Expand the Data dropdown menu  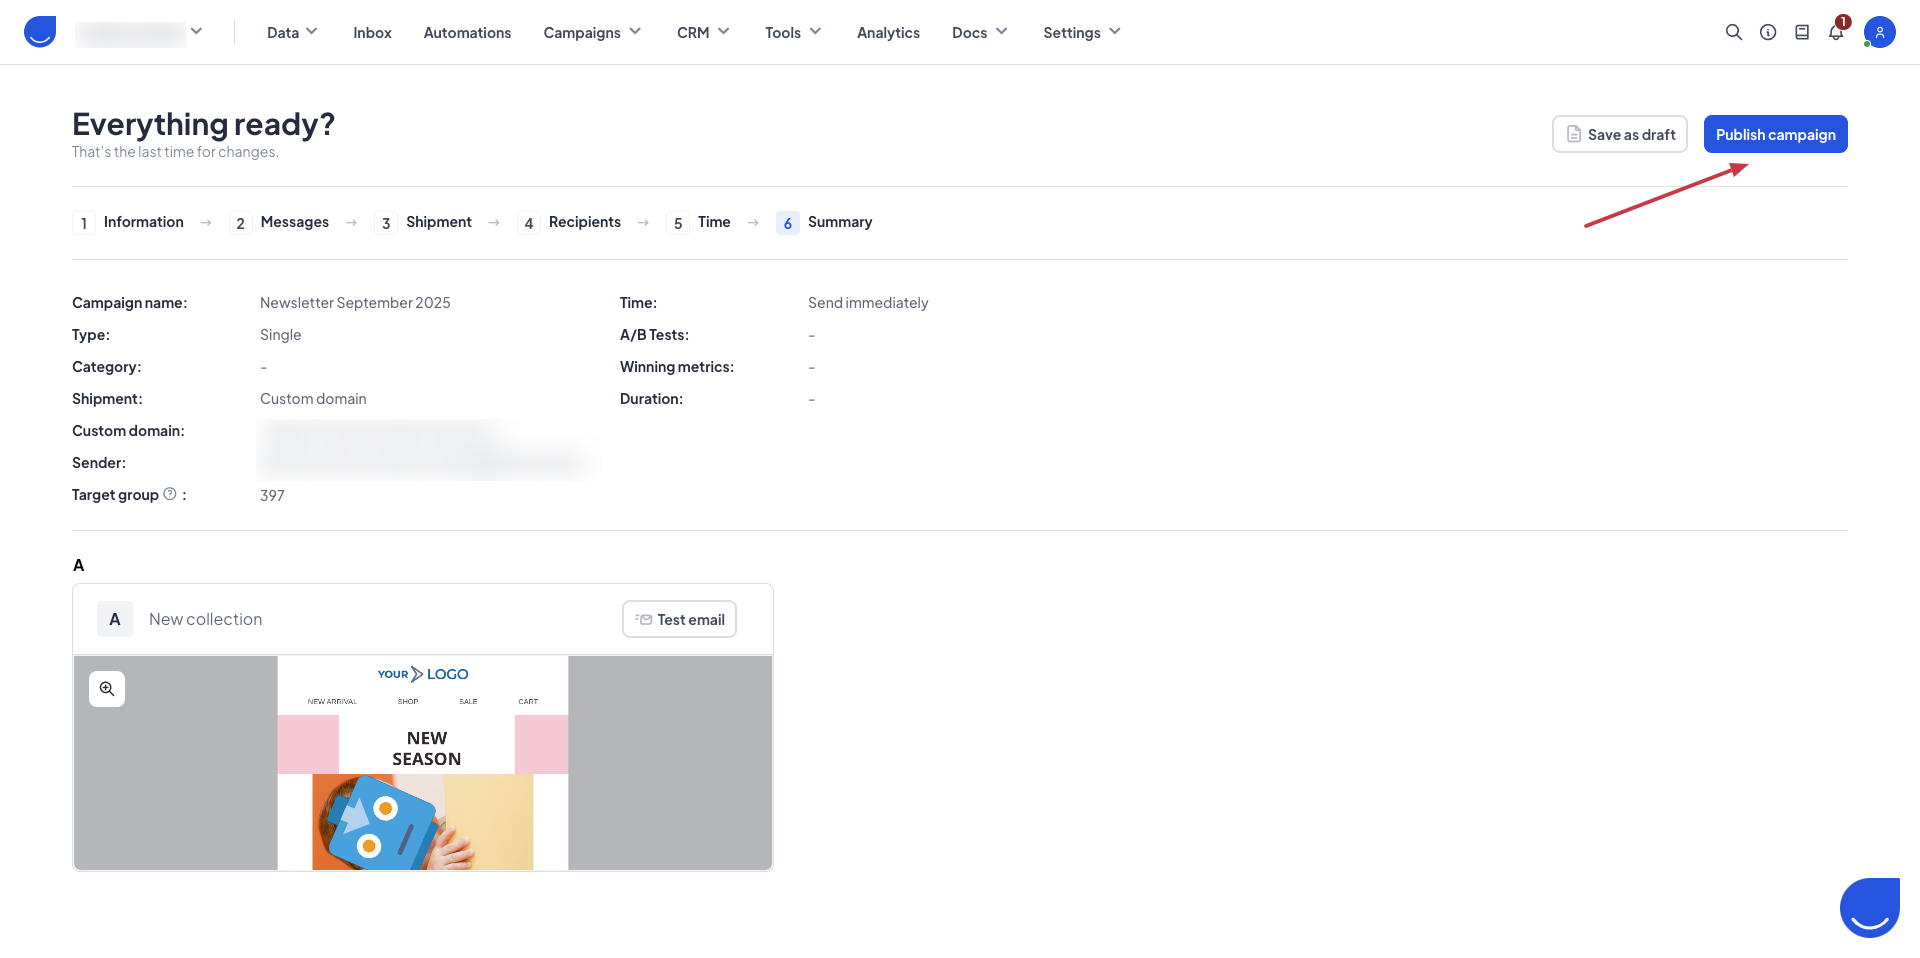(x=292, y=32)
